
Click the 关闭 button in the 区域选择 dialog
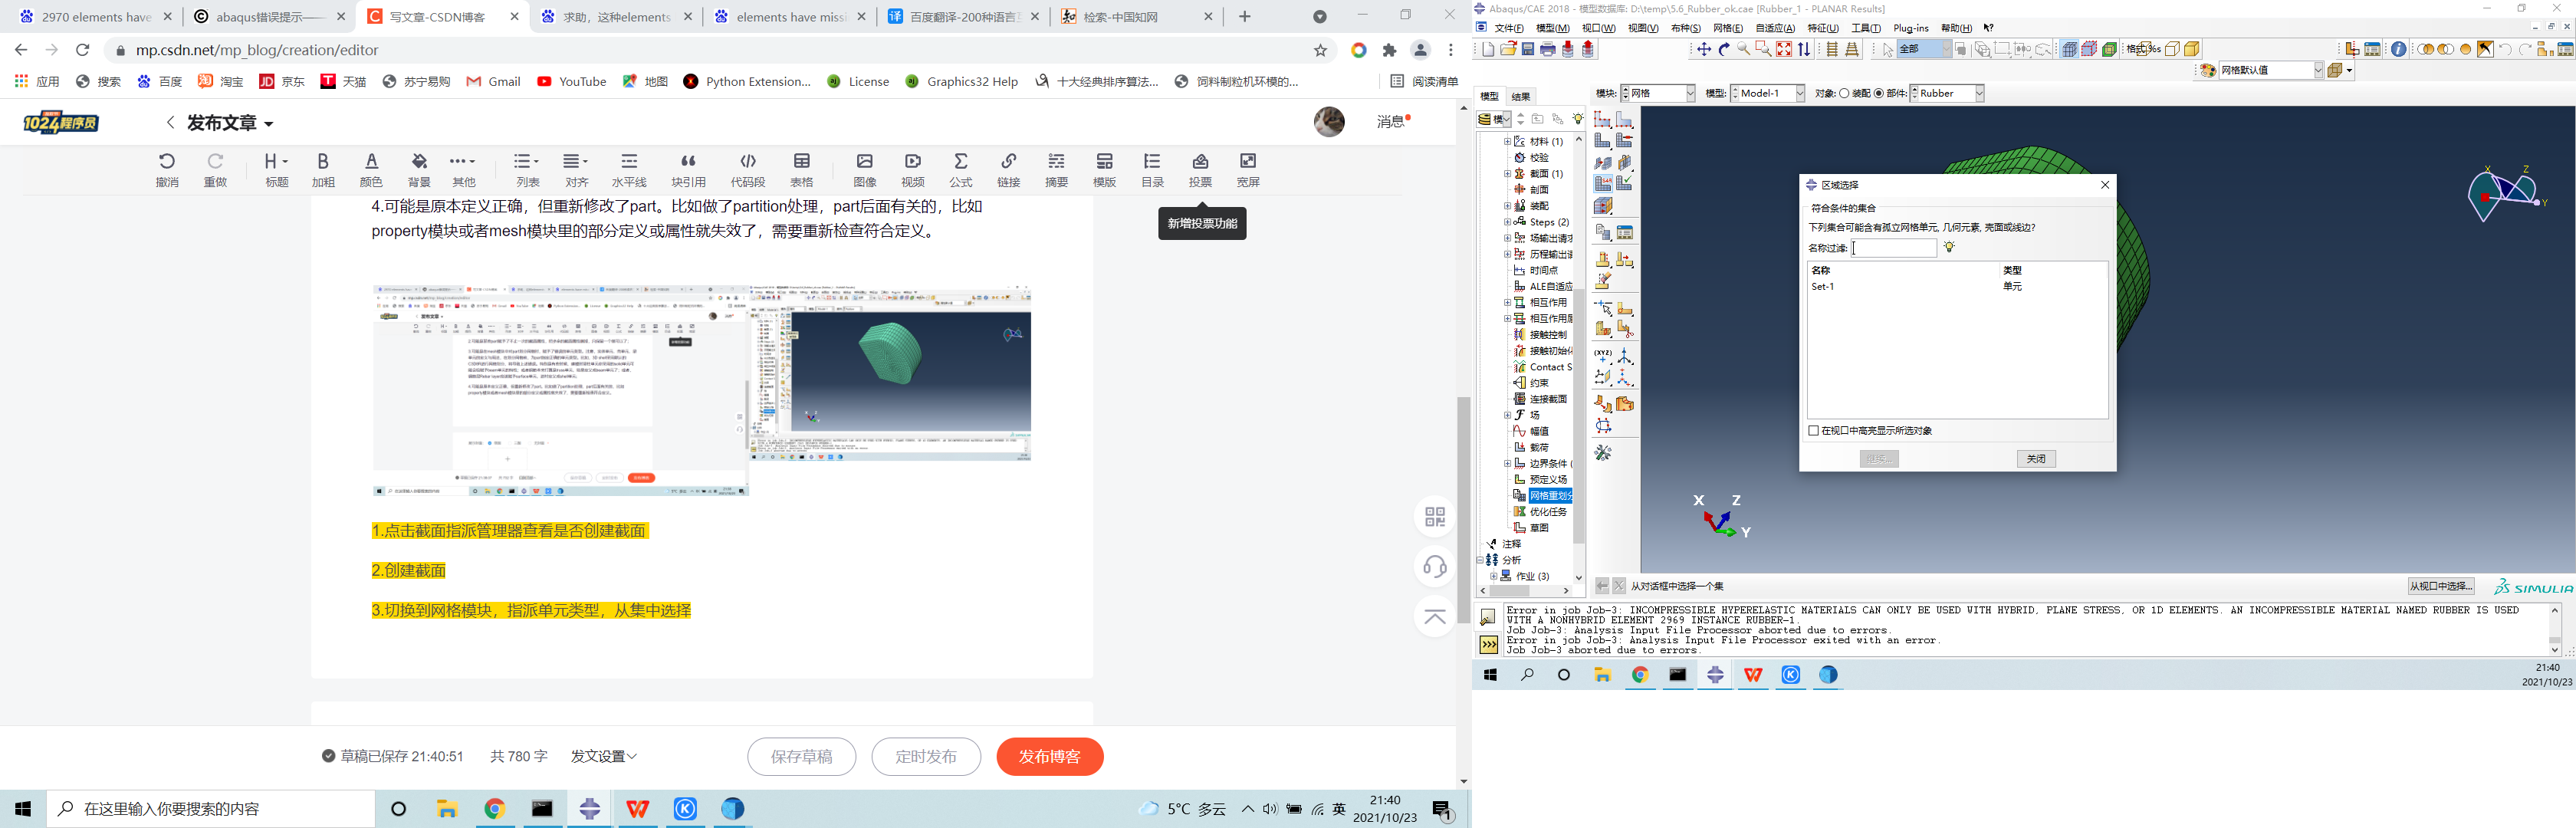[x=2036, y=458]
